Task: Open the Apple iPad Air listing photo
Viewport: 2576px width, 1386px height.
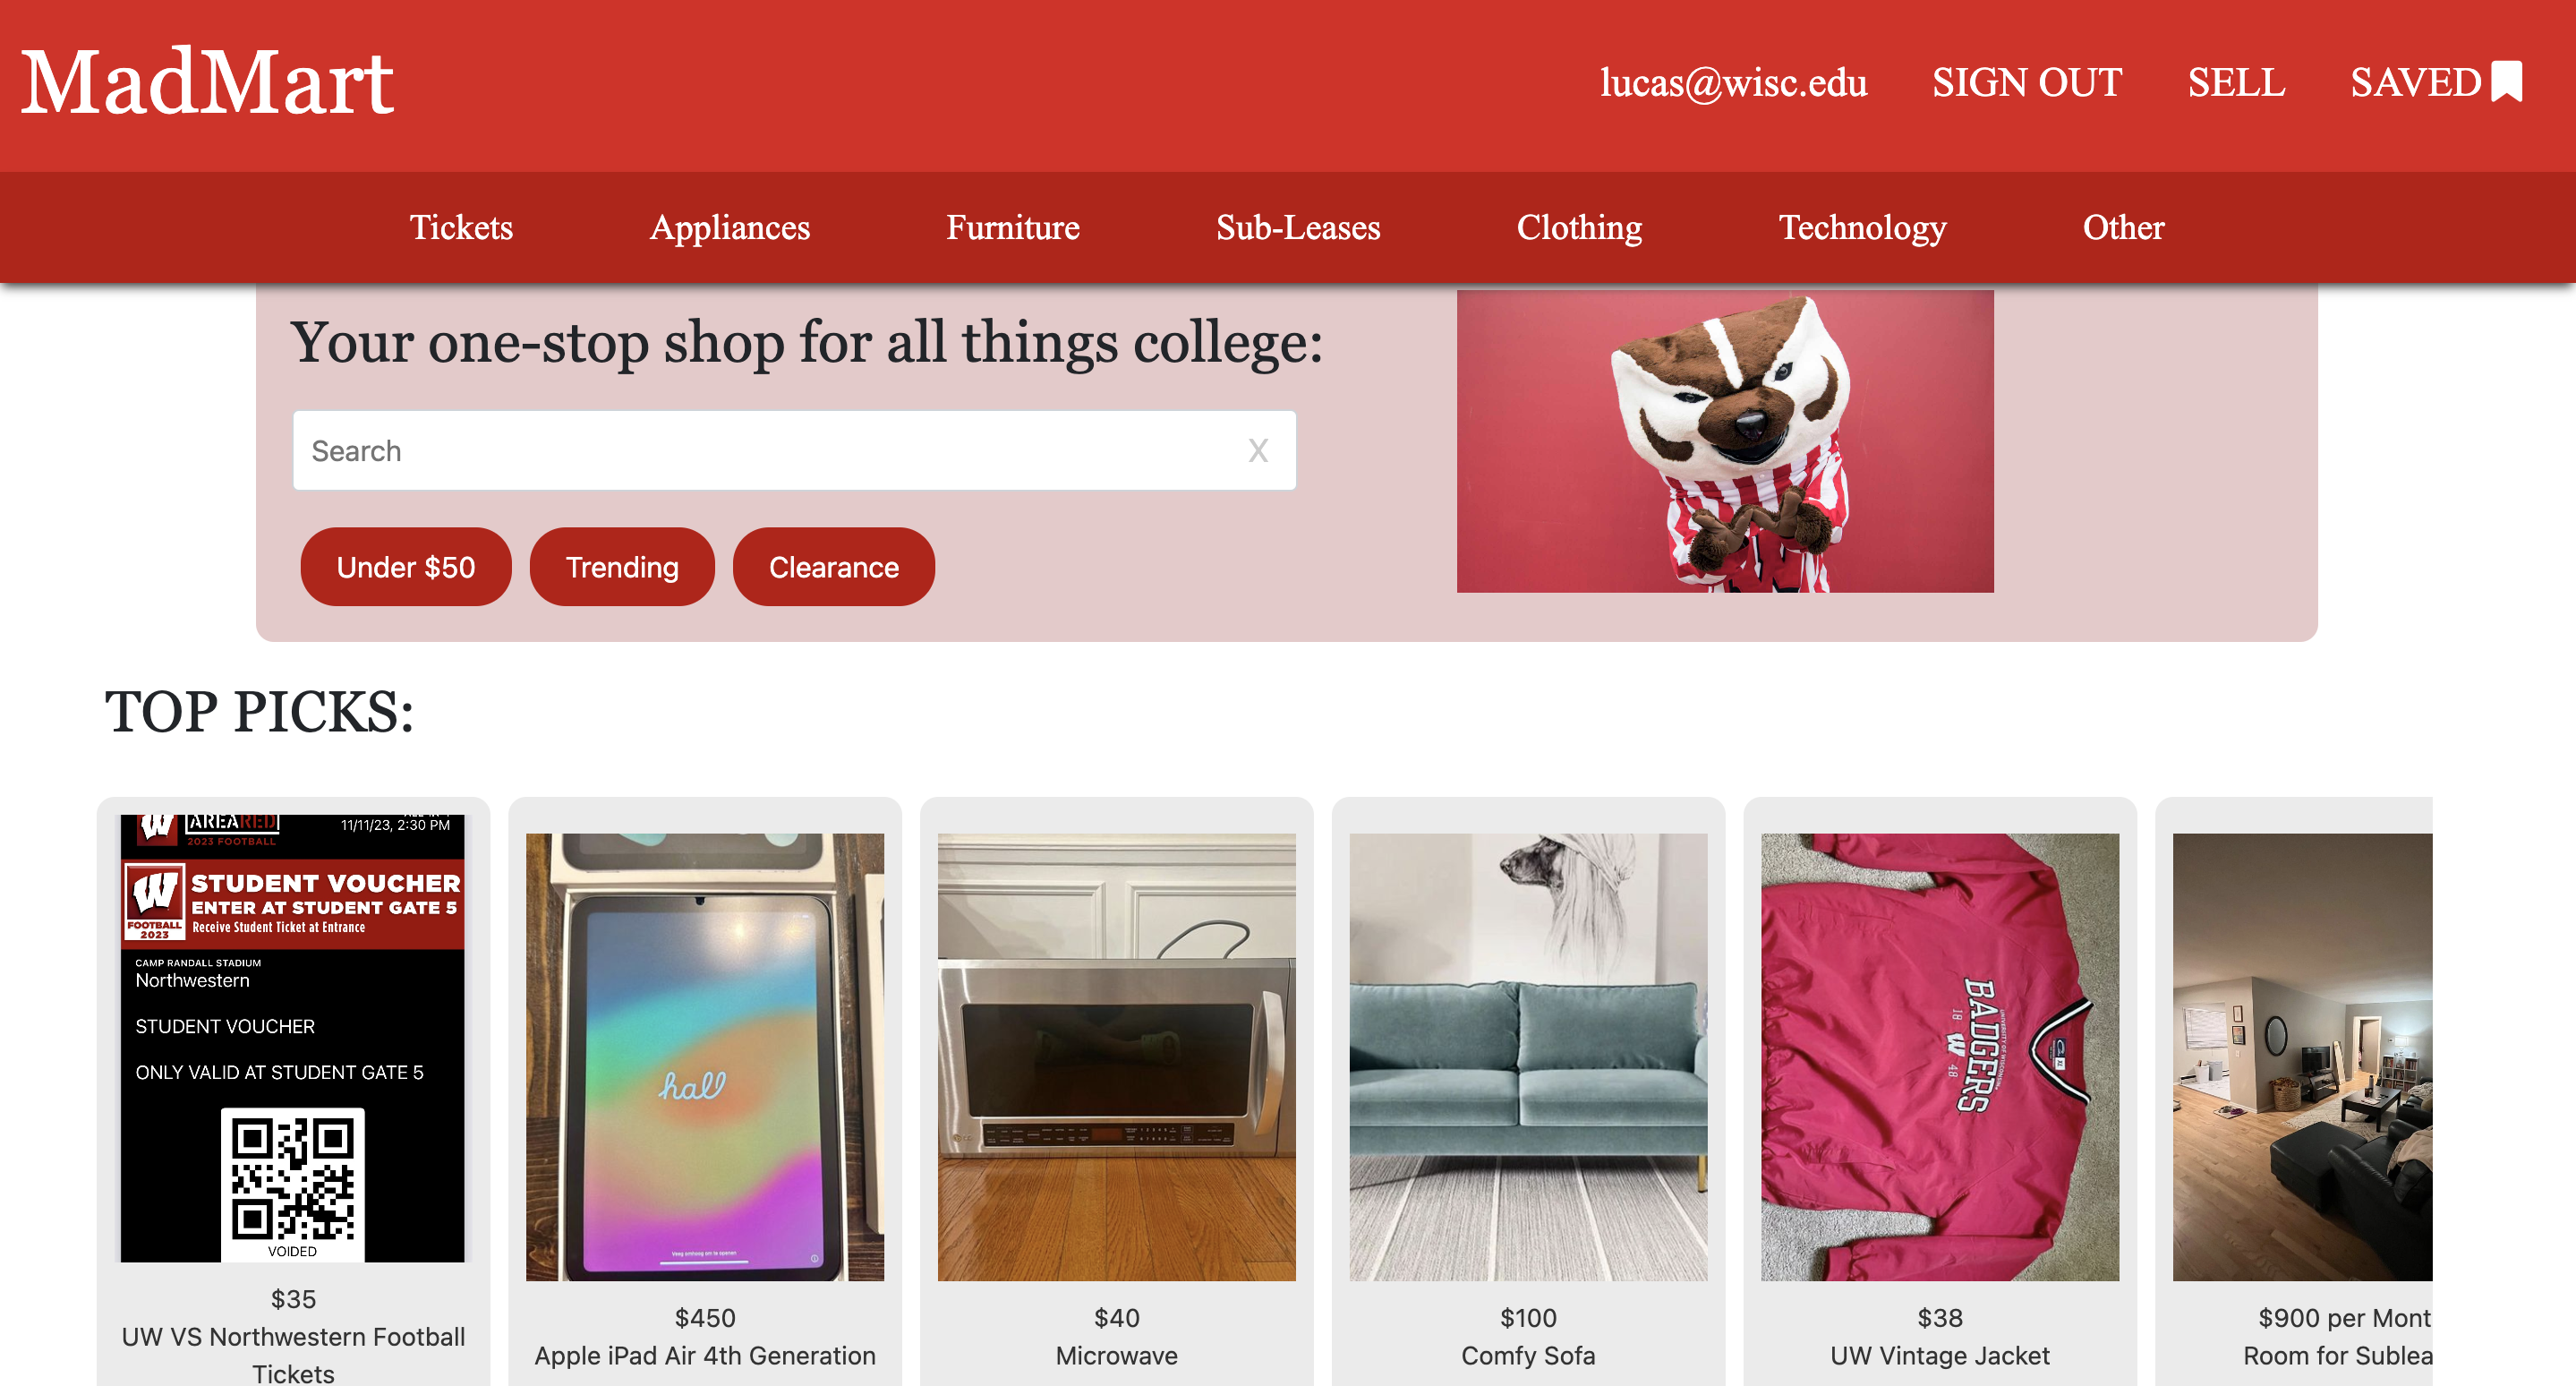Action: click(705, 1057)
